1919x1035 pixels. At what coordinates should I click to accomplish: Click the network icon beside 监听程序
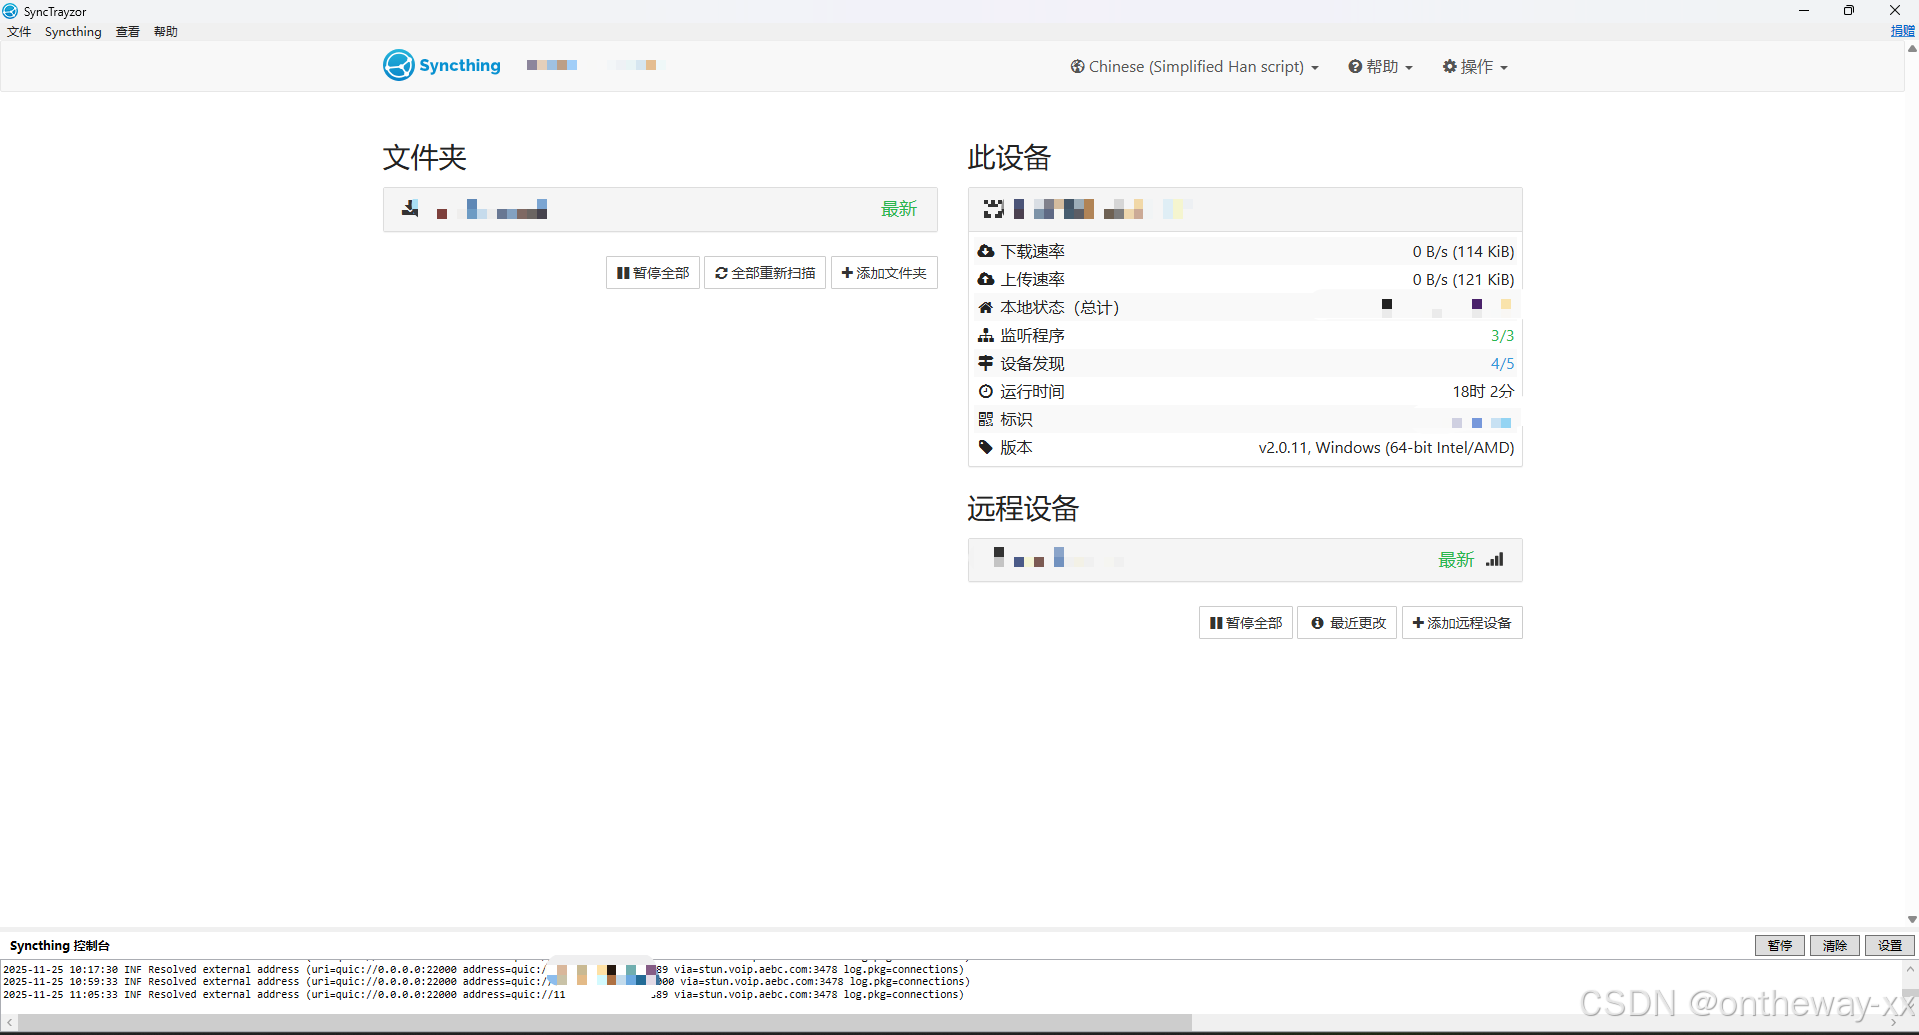987,335
